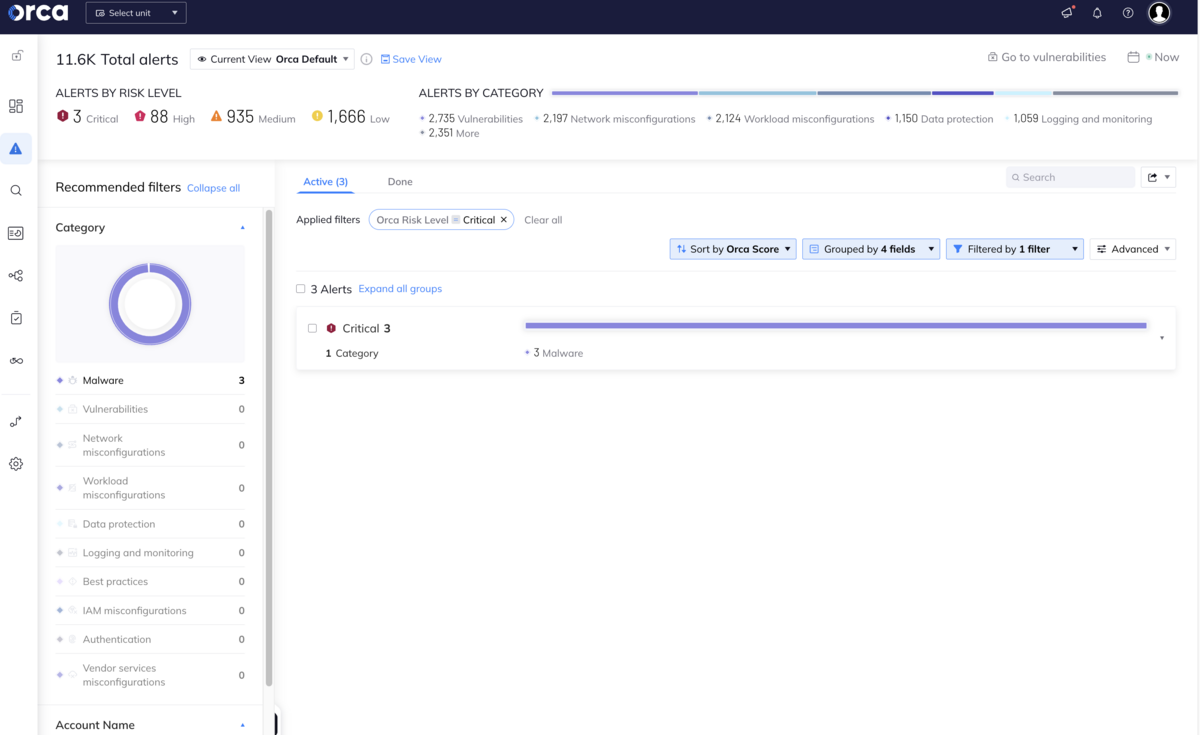The height and width of the screenshot is (735, 1200).
Task: Open Grouped by 4 fields dropdown
Action: [871, 249]
